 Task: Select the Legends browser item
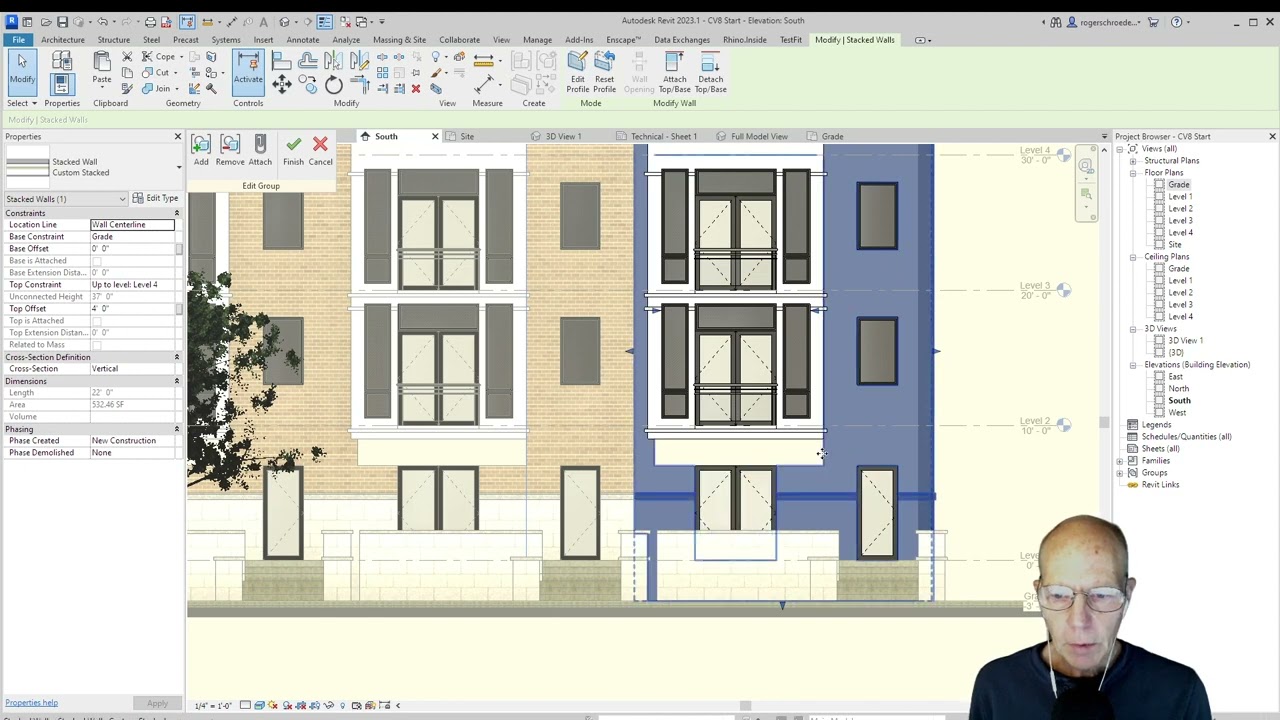pyautogui.click(x=1156, y=425)
